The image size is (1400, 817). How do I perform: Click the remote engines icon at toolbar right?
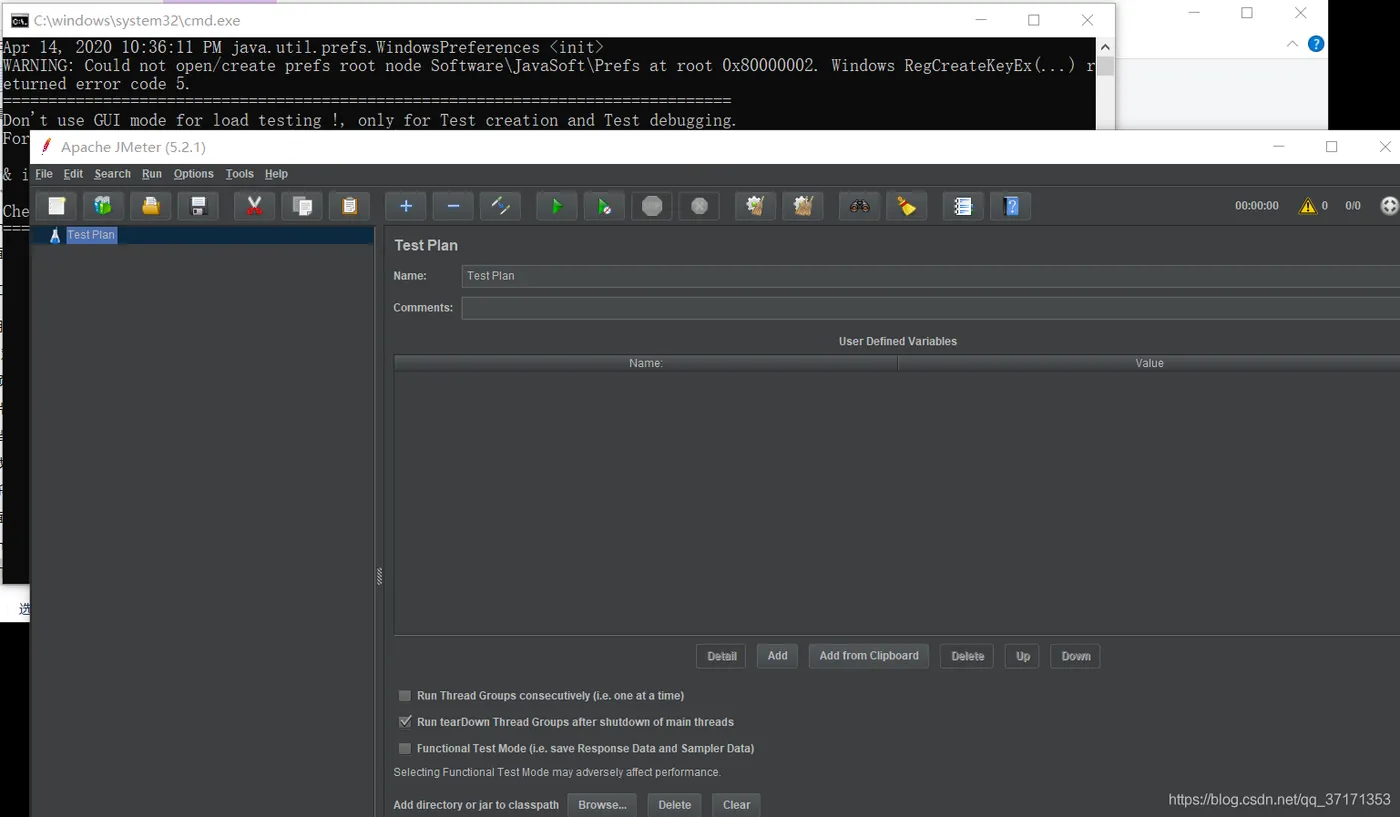(1389, 205)
